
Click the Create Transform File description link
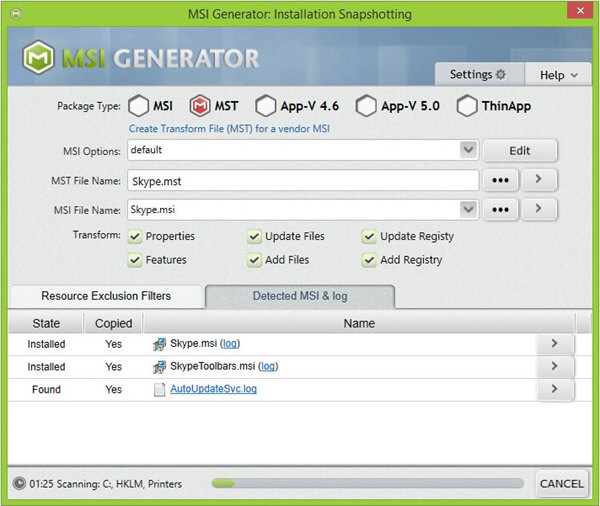tap(229, 129)
